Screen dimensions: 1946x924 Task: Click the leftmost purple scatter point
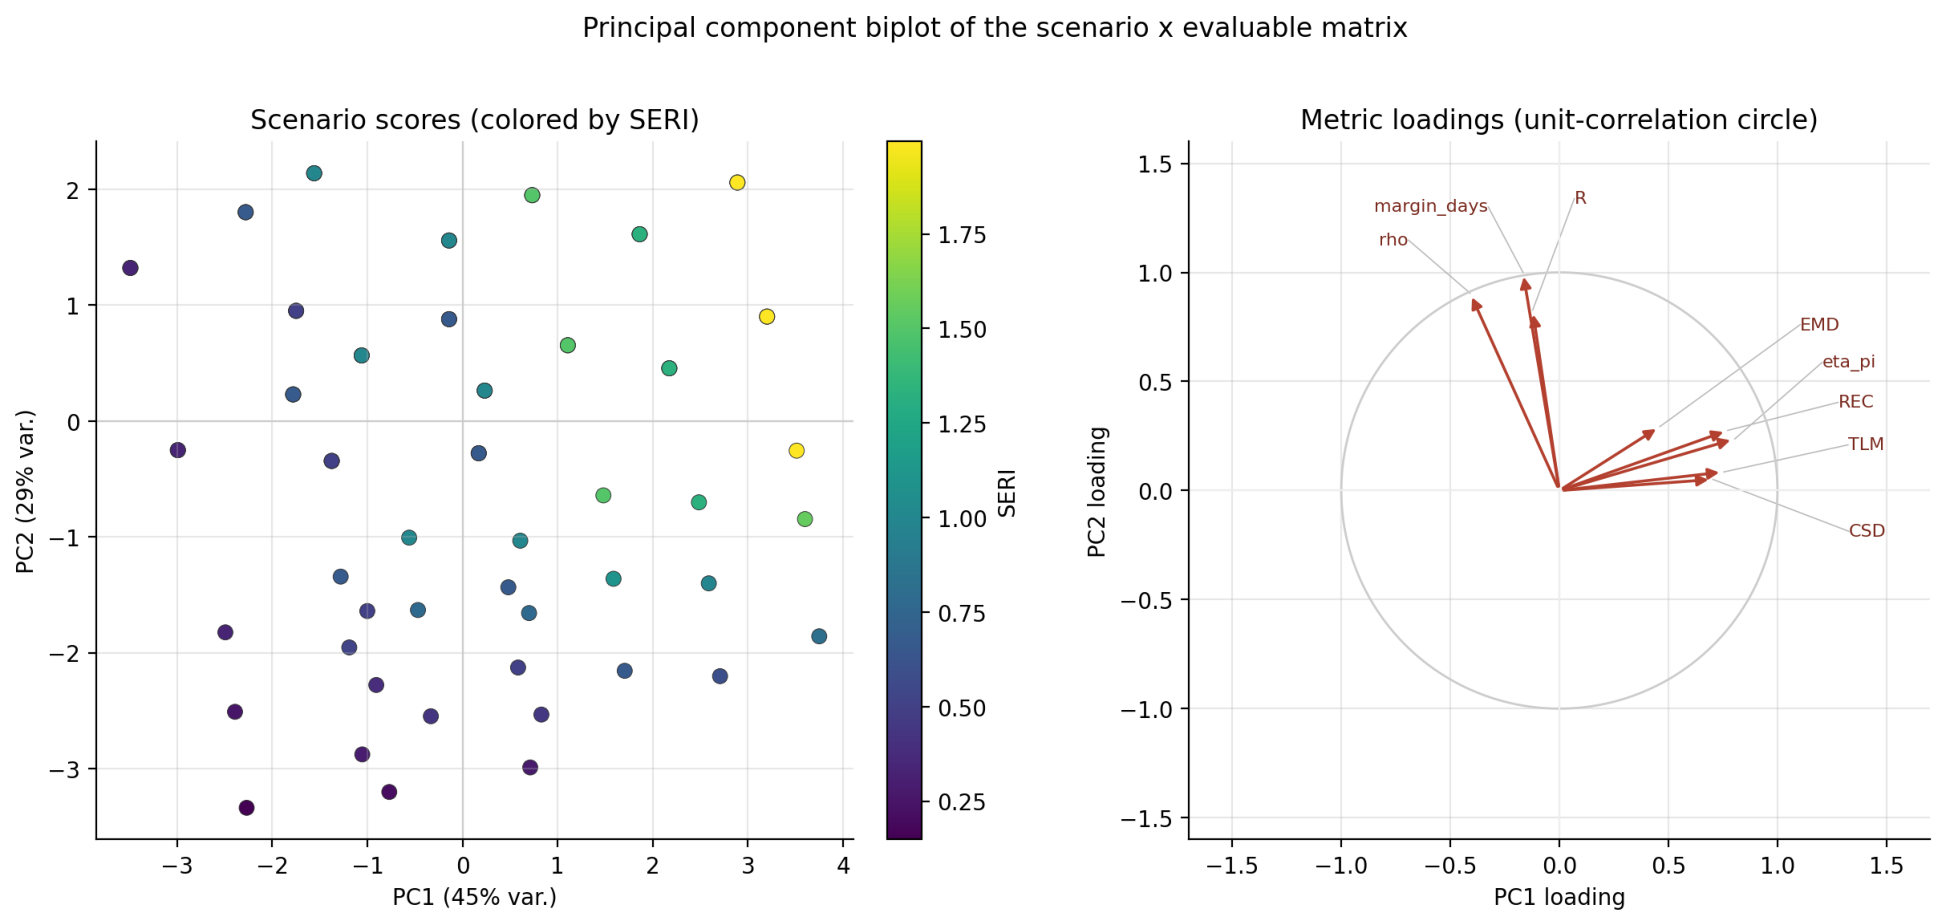point(130,268)
